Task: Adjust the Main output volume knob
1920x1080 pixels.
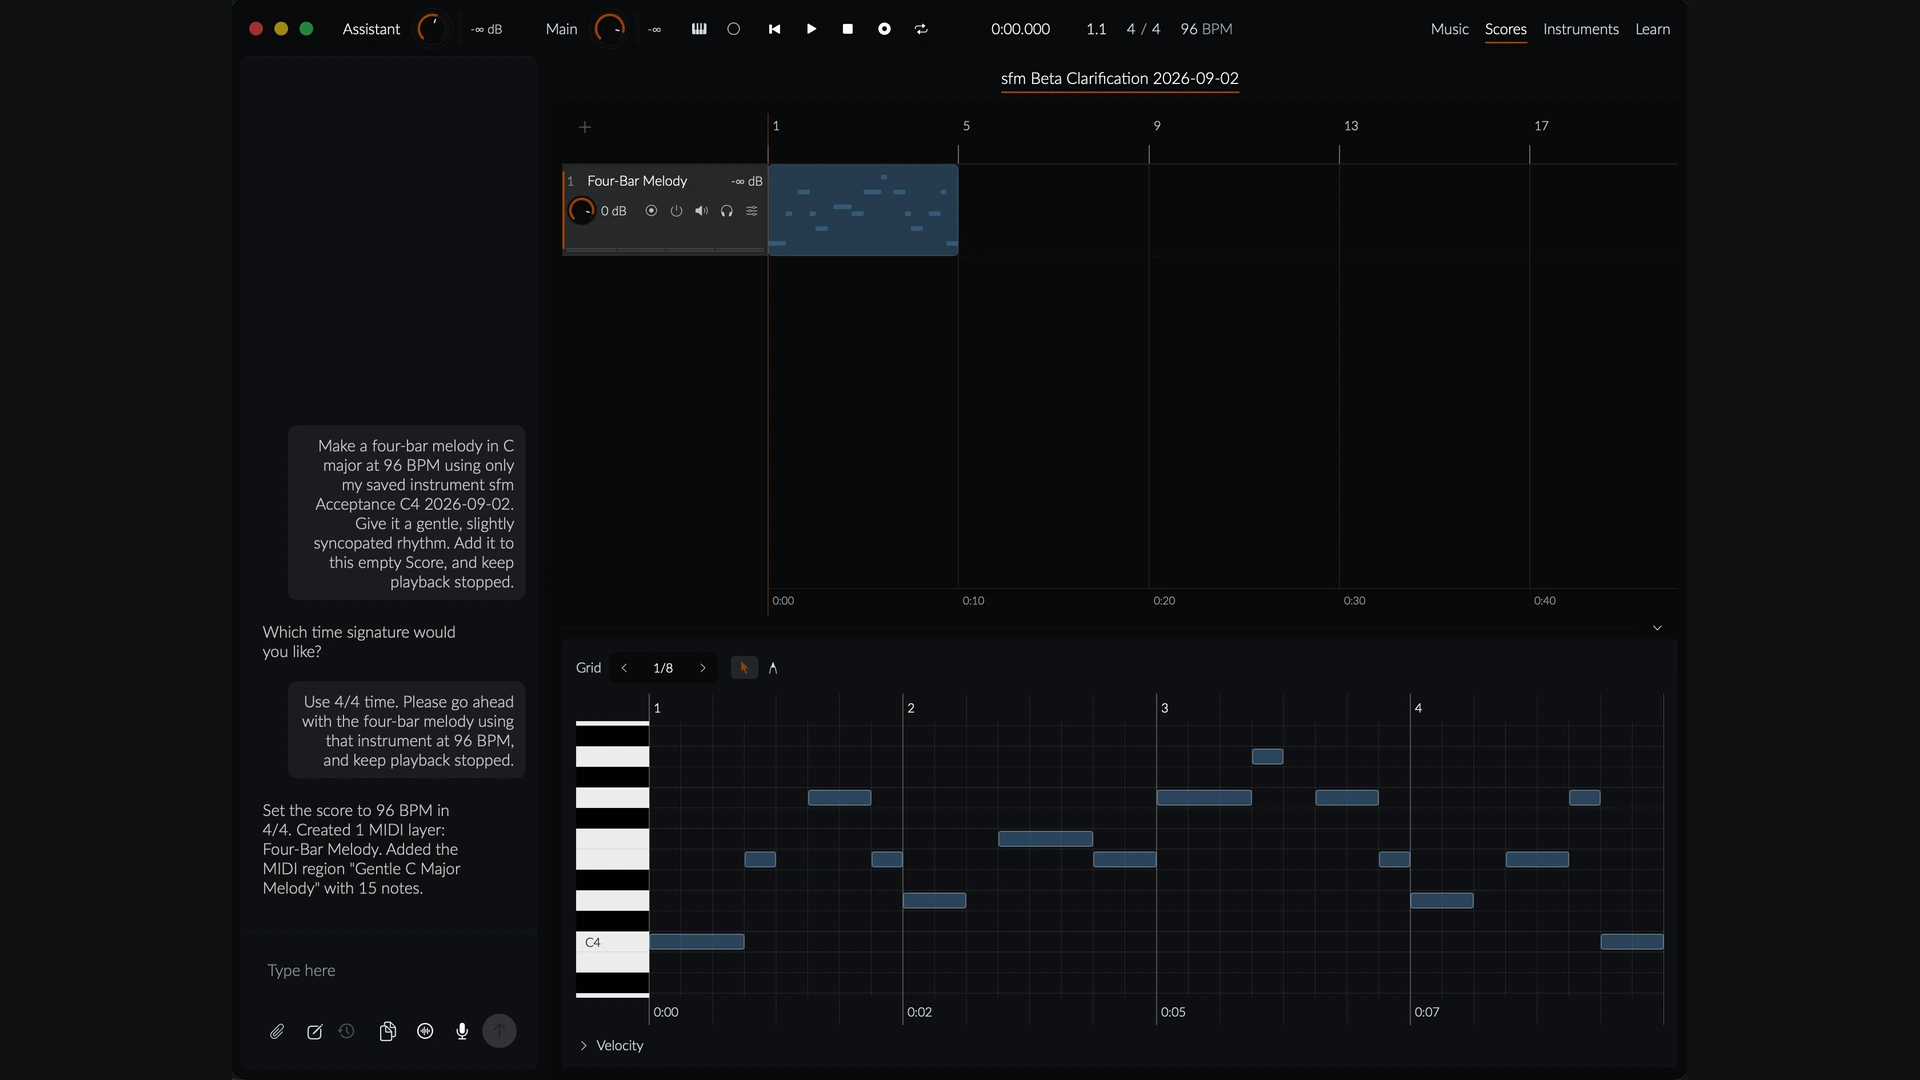Action: pos(609,29)
